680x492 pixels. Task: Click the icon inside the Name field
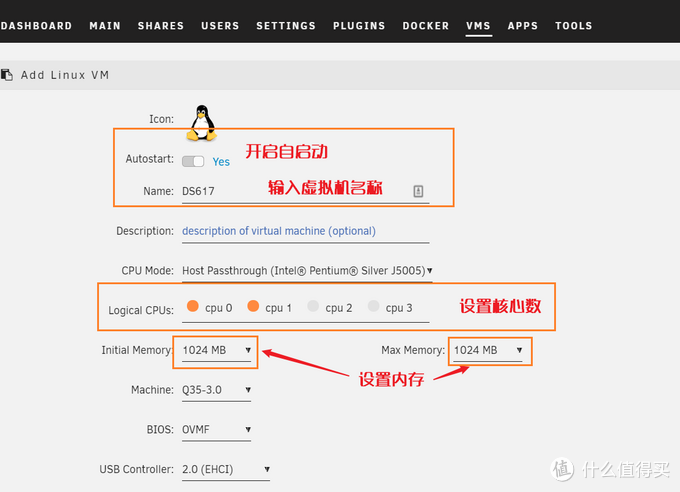(418, 191)
